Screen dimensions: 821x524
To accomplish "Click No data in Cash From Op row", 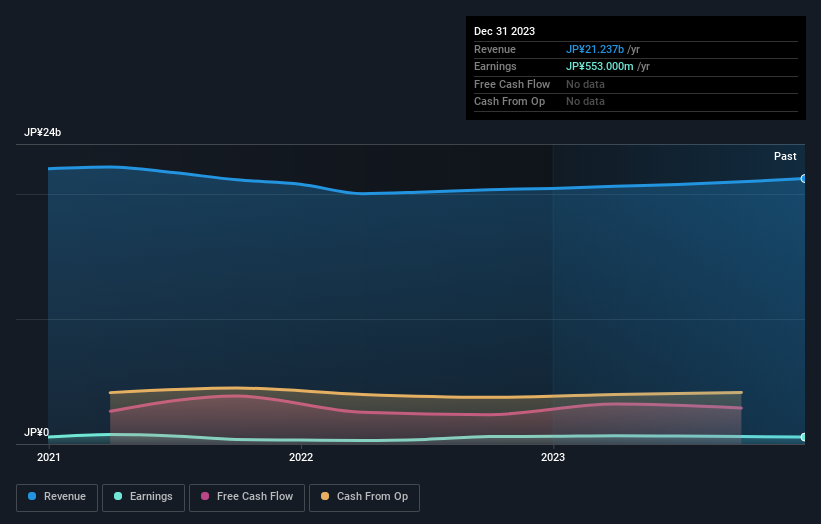I will (585, 102).
